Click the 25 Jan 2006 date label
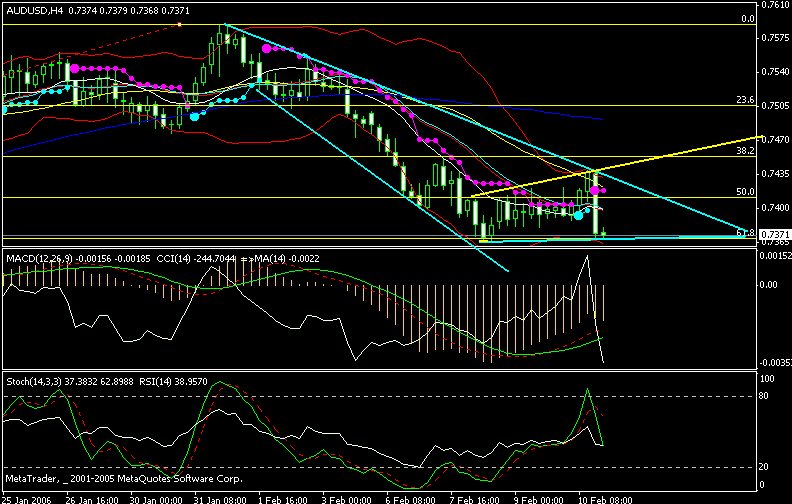 (x=27, y=500)
